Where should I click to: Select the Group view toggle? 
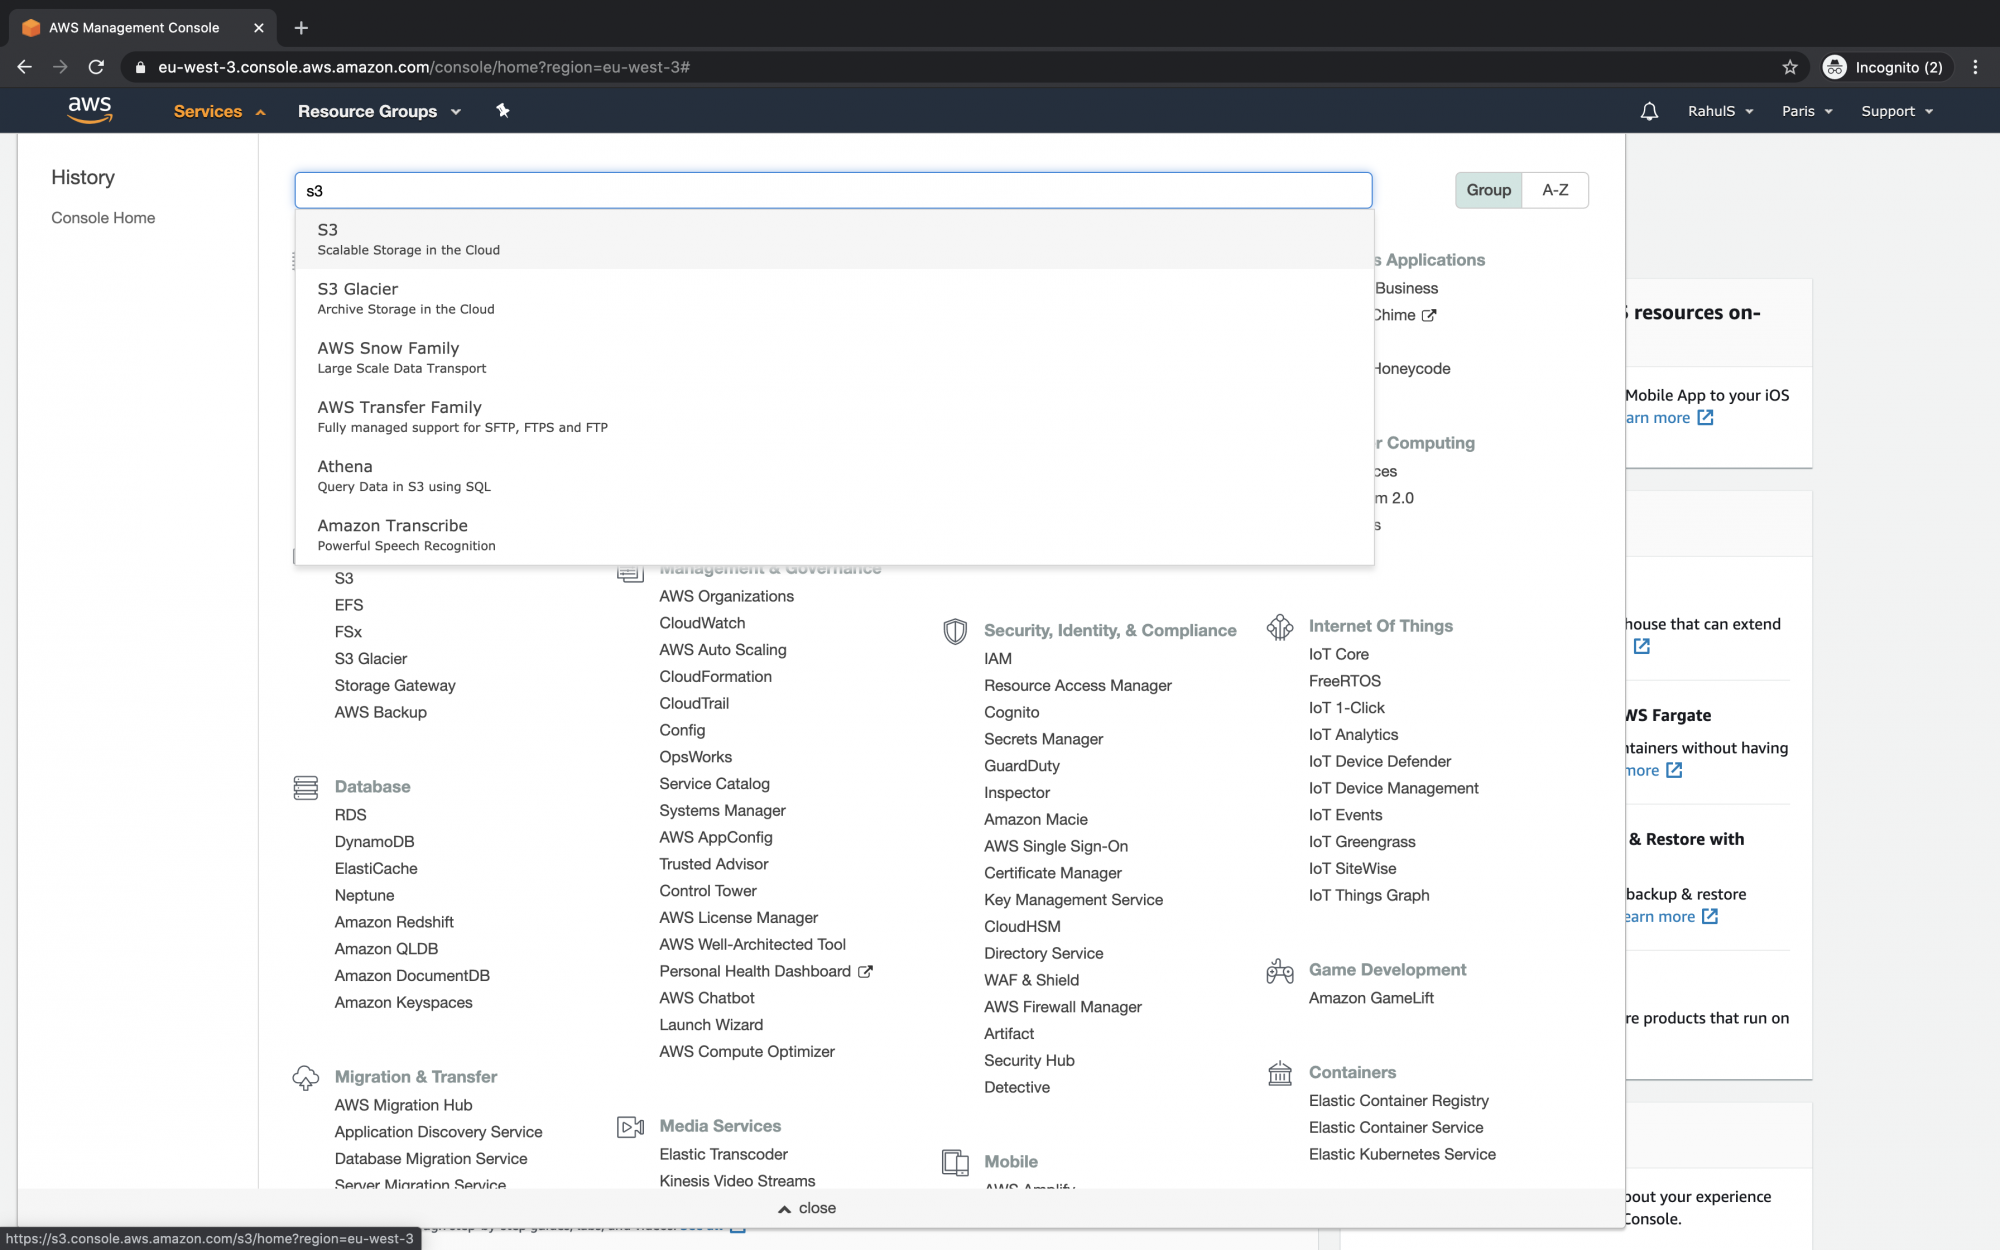1489,190
